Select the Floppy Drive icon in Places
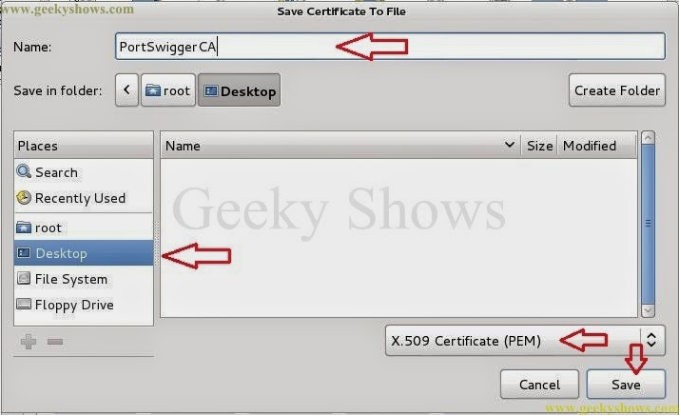 pyautogui.click(x=23, y=304)
